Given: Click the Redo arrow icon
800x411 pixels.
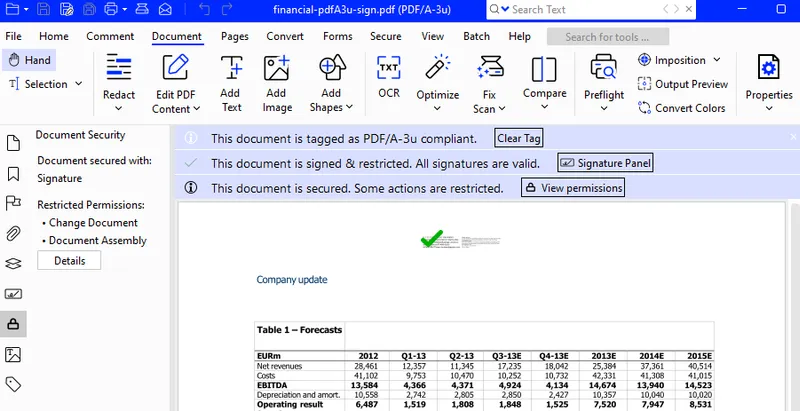Looking at the screenshot, I should [x=227, y=9].
